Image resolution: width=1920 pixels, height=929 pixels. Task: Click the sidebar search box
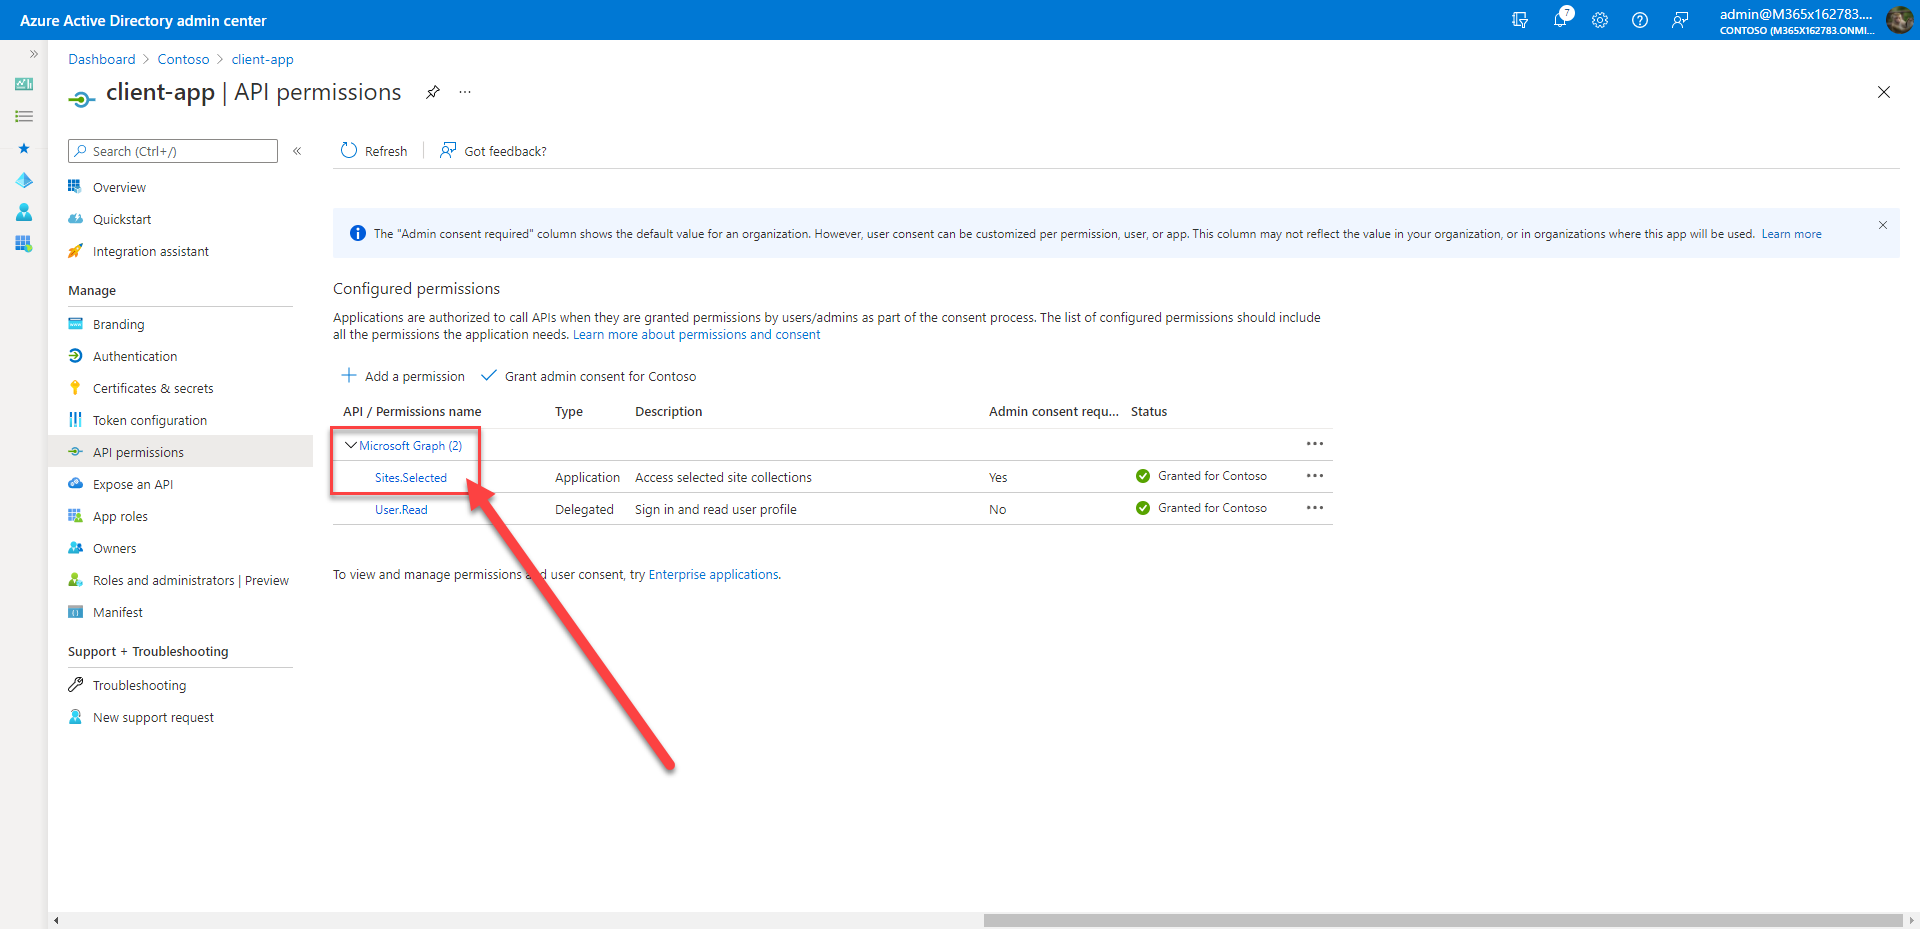[173, 151]
